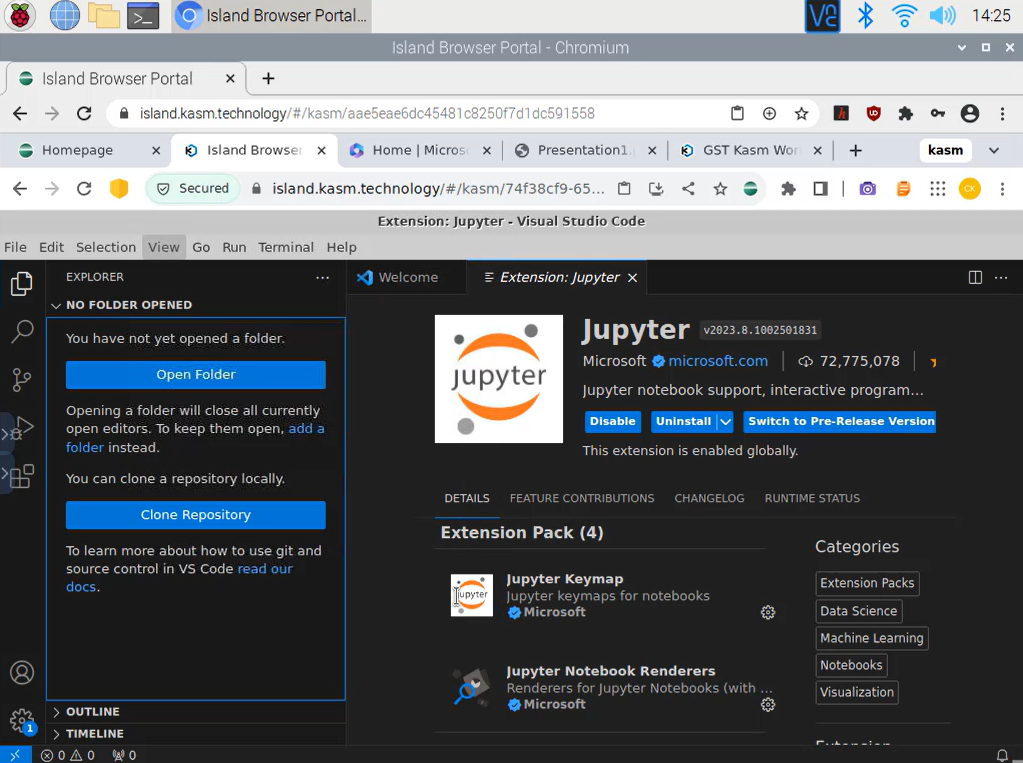Open Chromium extensions puzzle icon
The width and height of the screenshot is (1023, 763).
click(x=906, y=114)
